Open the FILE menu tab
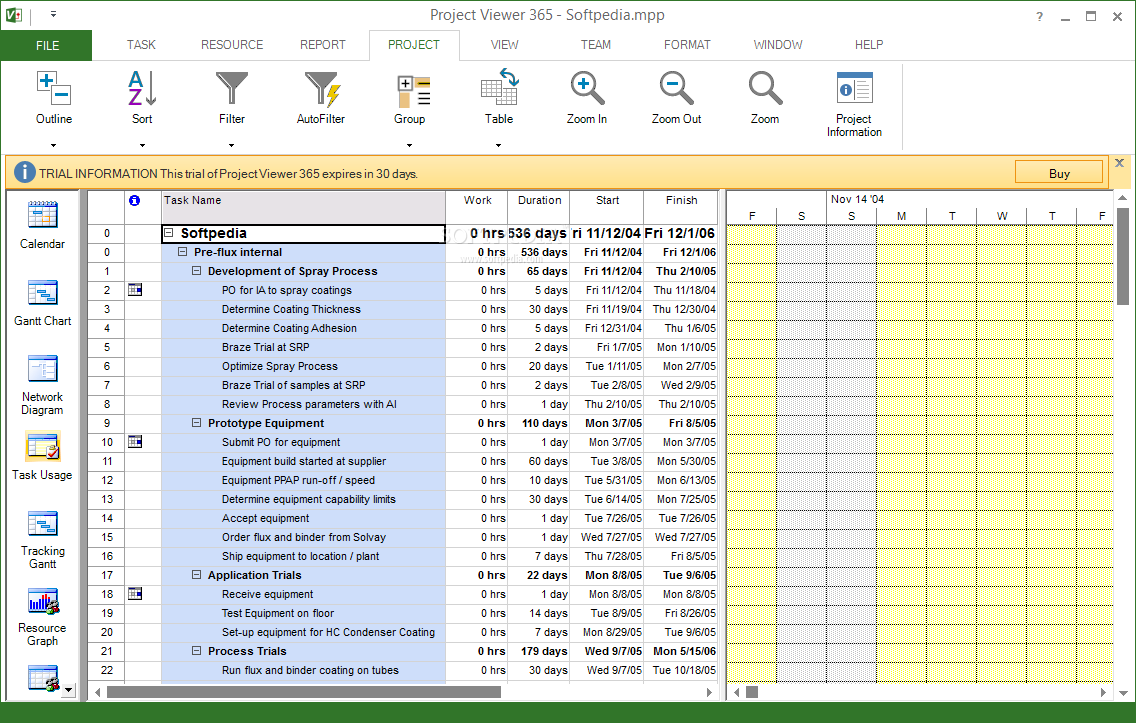 pyautogui.click(x=47, y=45)
